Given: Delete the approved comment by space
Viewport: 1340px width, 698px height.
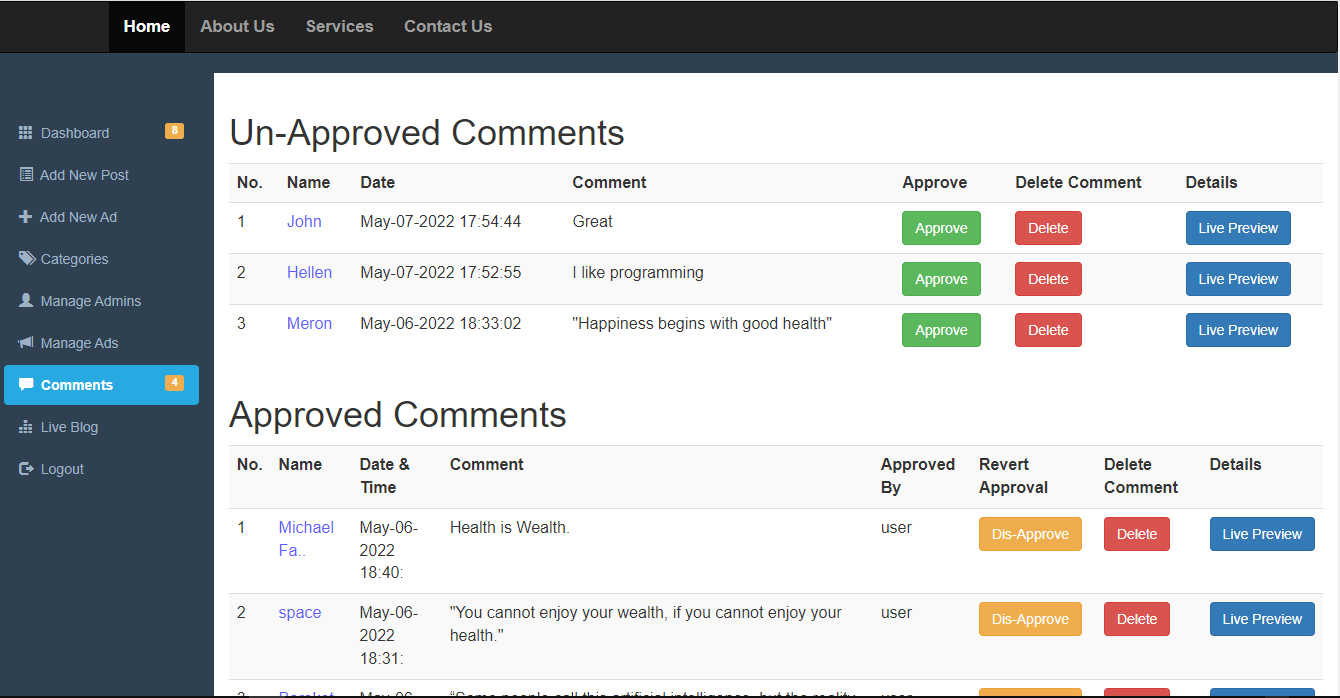Looking at the screenshot, I should click(x=1137, y=619).
